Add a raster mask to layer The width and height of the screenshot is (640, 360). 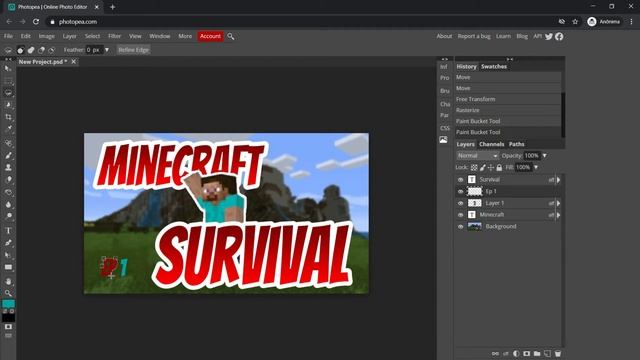[527, 353]
